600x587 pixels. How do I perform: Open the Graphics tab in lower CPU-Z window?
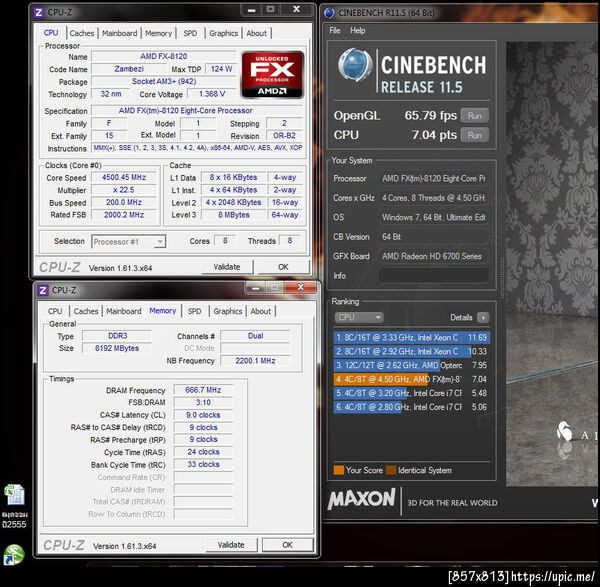[x=228, y=311]
